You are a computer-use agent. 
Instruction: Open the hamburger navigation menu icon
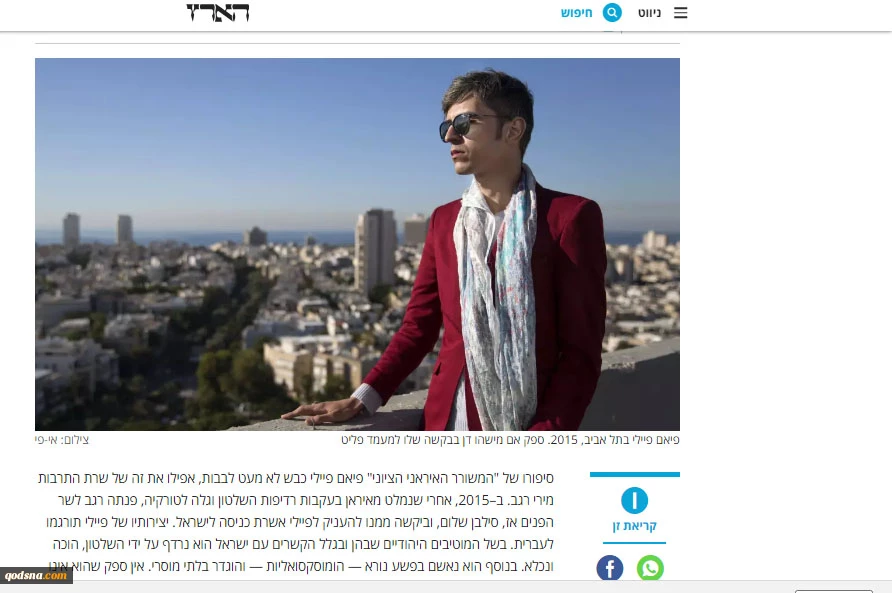coord(680,13)
